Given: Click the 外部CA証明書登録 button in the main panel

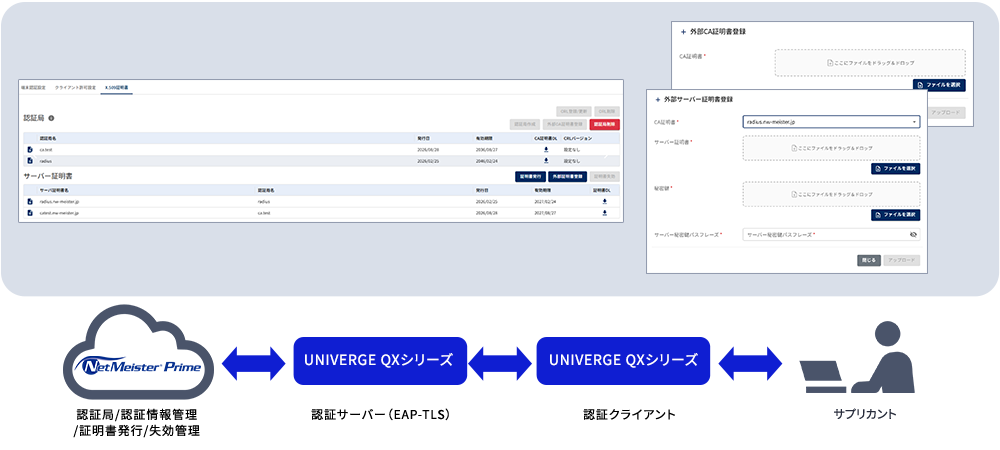Looking at the screenshot, I should pyautogui.click(x=564, y=124).
